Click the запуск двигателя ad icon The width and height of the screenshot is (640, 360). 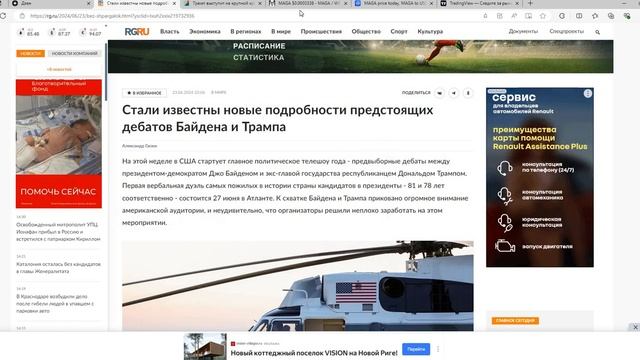coord(505,246)
